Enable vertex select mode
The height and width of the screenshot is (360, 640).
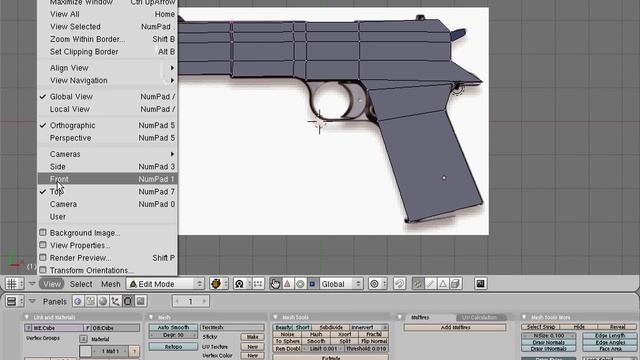coord(418,284)
